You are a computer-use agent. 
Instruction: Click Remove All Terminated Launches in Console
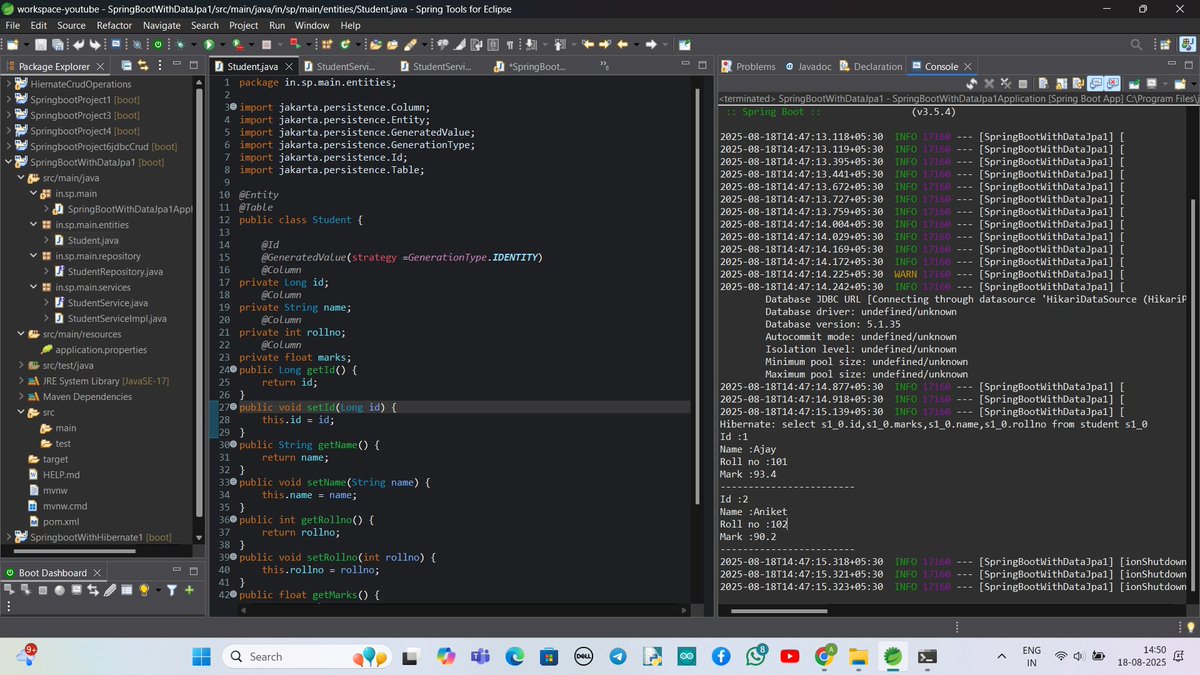pyautogui.click(x=1006, y=84)
